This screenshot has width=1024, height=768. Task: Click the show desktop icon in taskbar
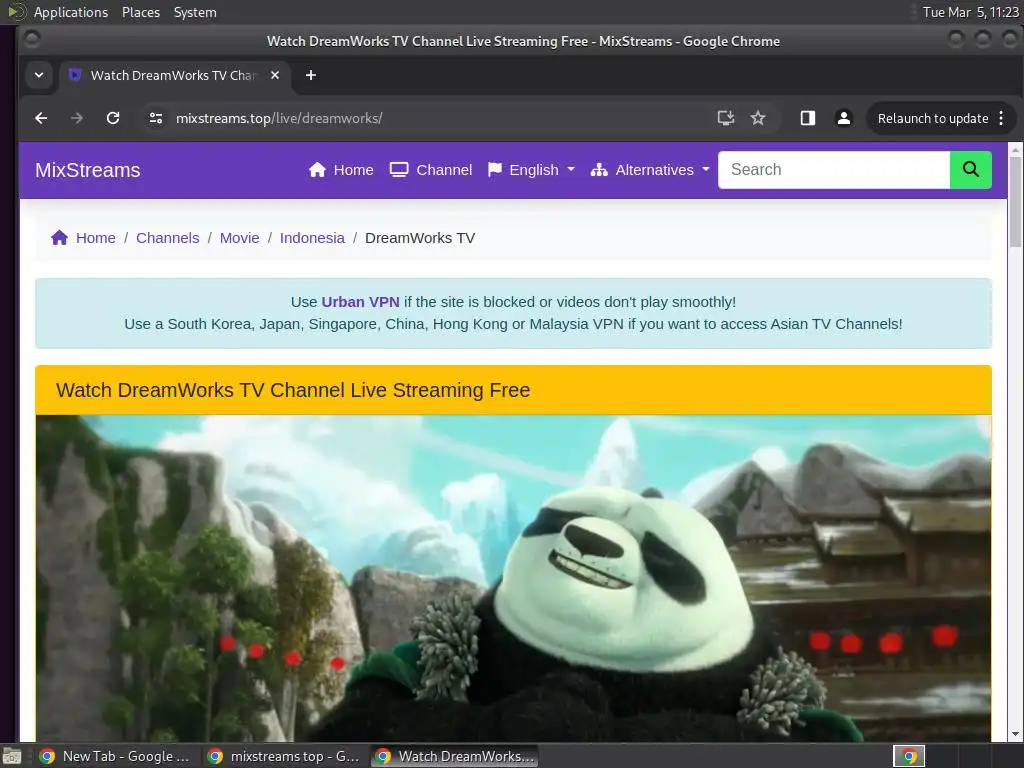12,756
